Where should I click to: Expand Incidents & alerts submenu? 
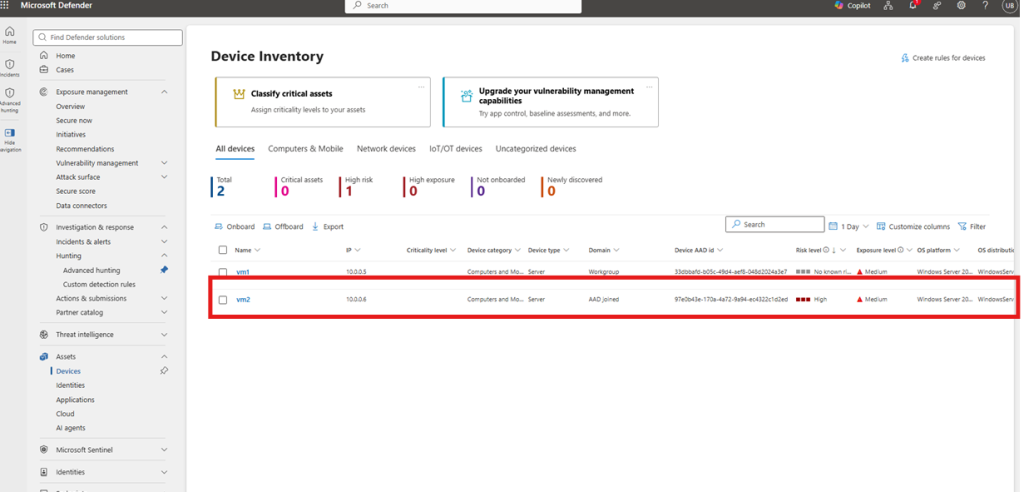pyautogui.click(x=164, y=242)
